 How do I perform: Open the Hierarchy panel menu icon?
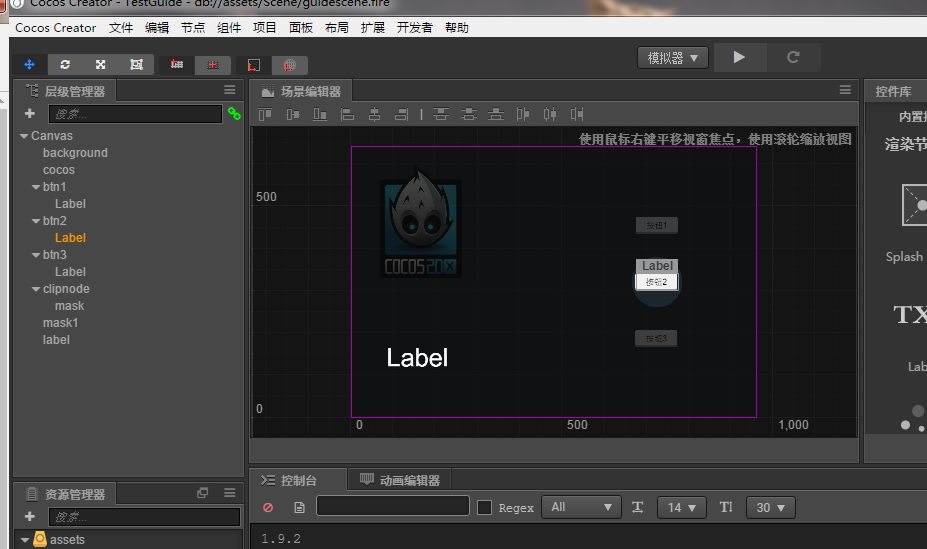click(230, 90)
